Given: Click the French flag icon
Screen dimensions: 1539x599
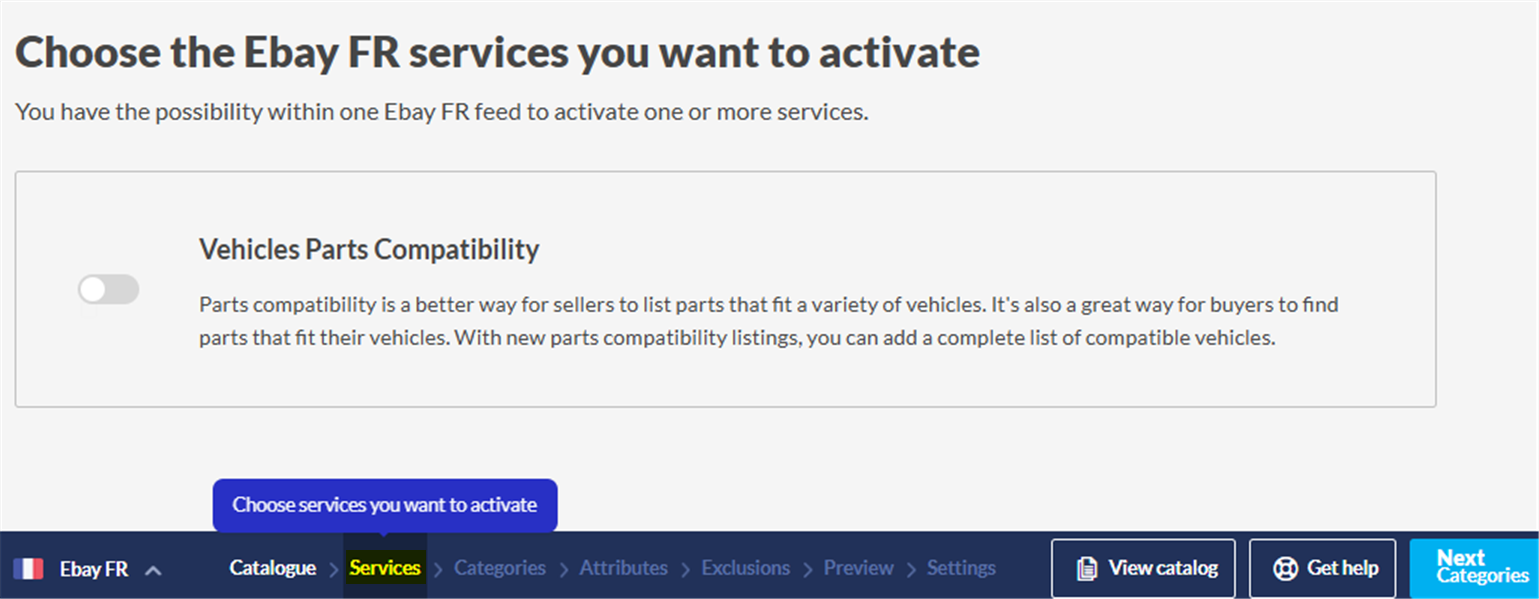Looking at the screenshot, I should 29,569.
